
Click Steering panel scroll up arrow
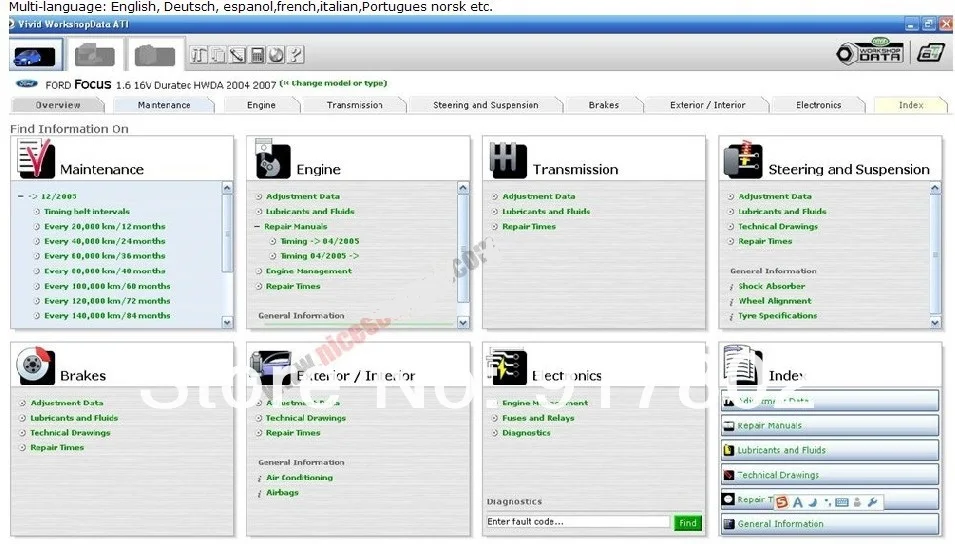(x=936, y=188)
